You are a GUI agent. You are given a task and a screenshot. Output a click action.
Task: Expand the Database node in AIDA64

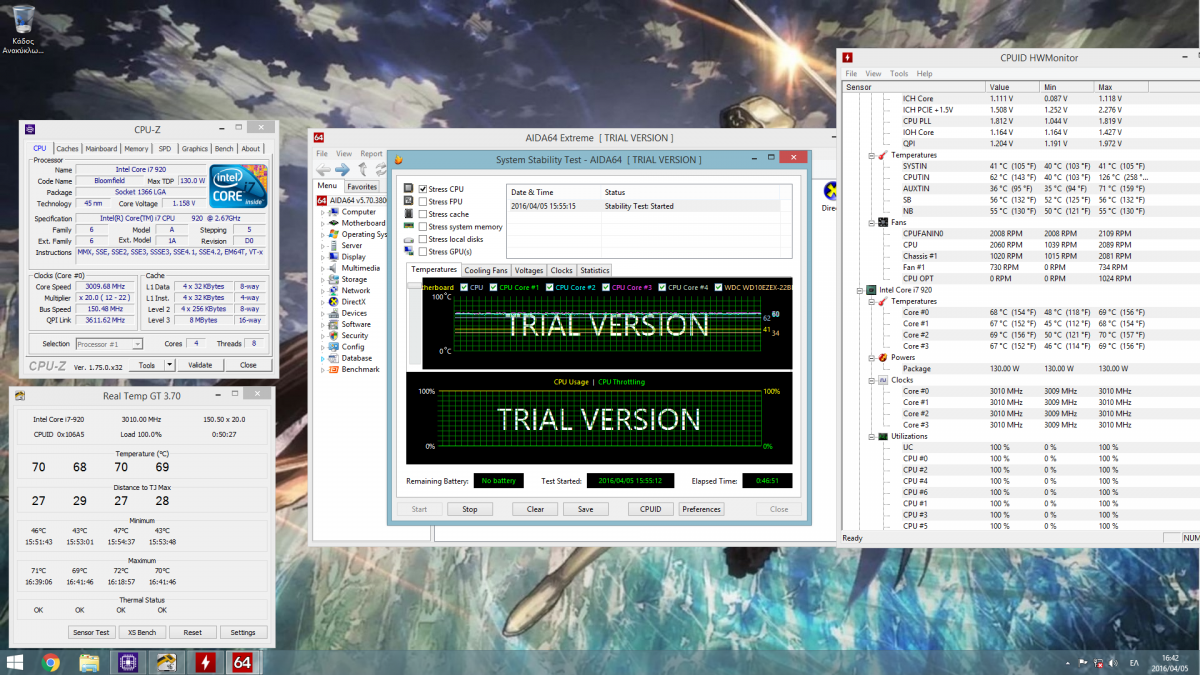[322, 358]
